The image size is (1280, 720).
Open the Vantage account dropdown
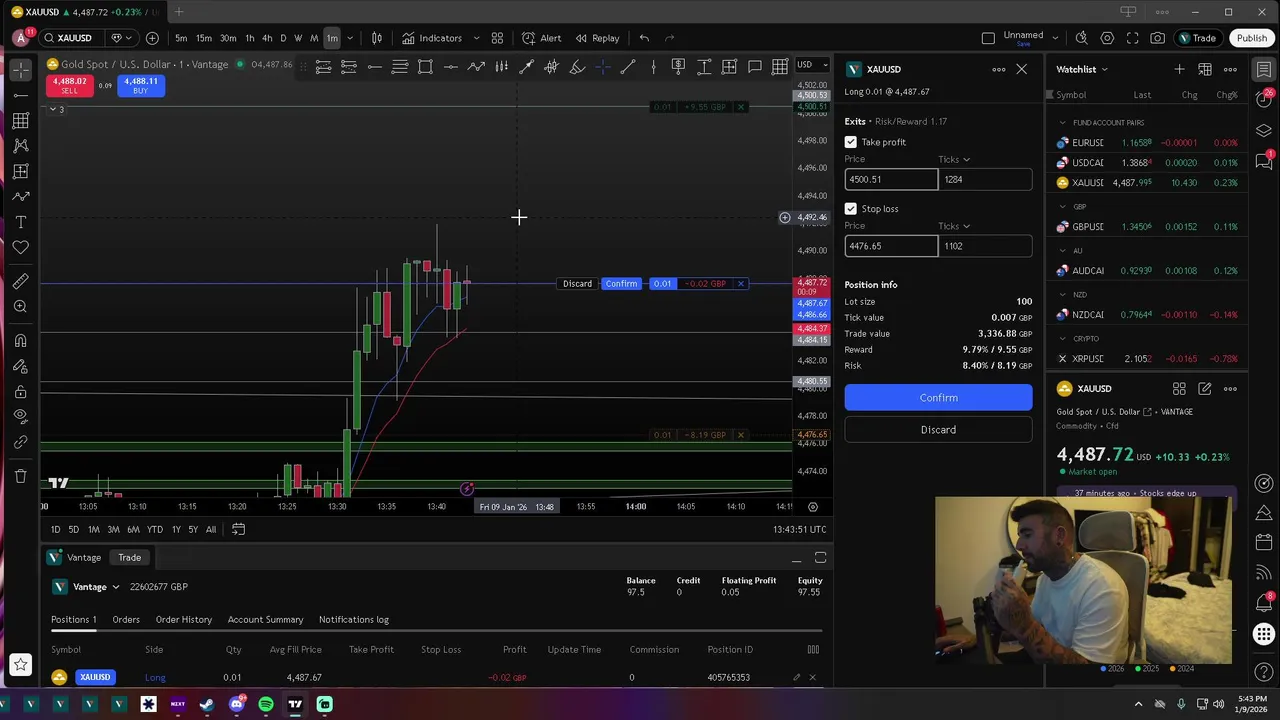pyautogui.click(x=86, y=587)
